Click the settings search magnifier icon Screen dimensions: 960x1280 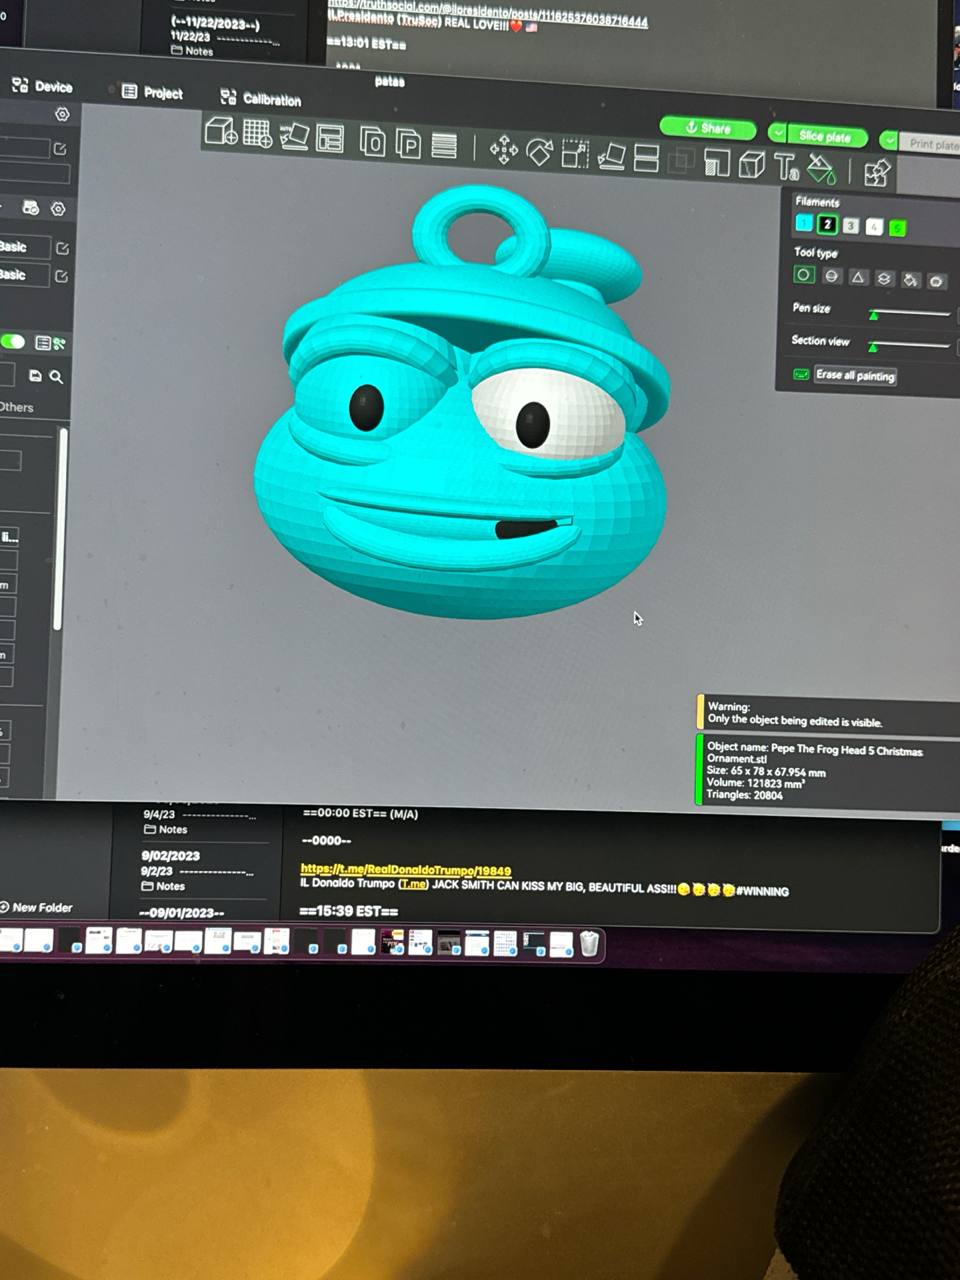tap(56, 377)
